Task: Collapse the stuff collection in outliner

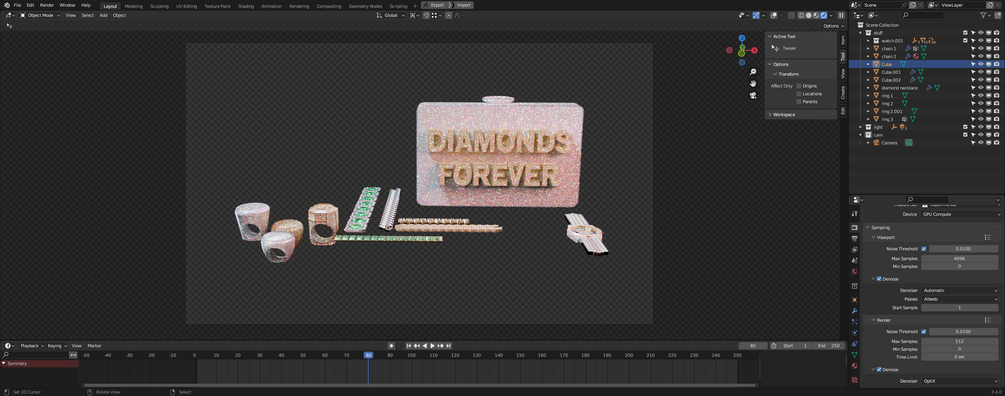Action: coord(861,33)
